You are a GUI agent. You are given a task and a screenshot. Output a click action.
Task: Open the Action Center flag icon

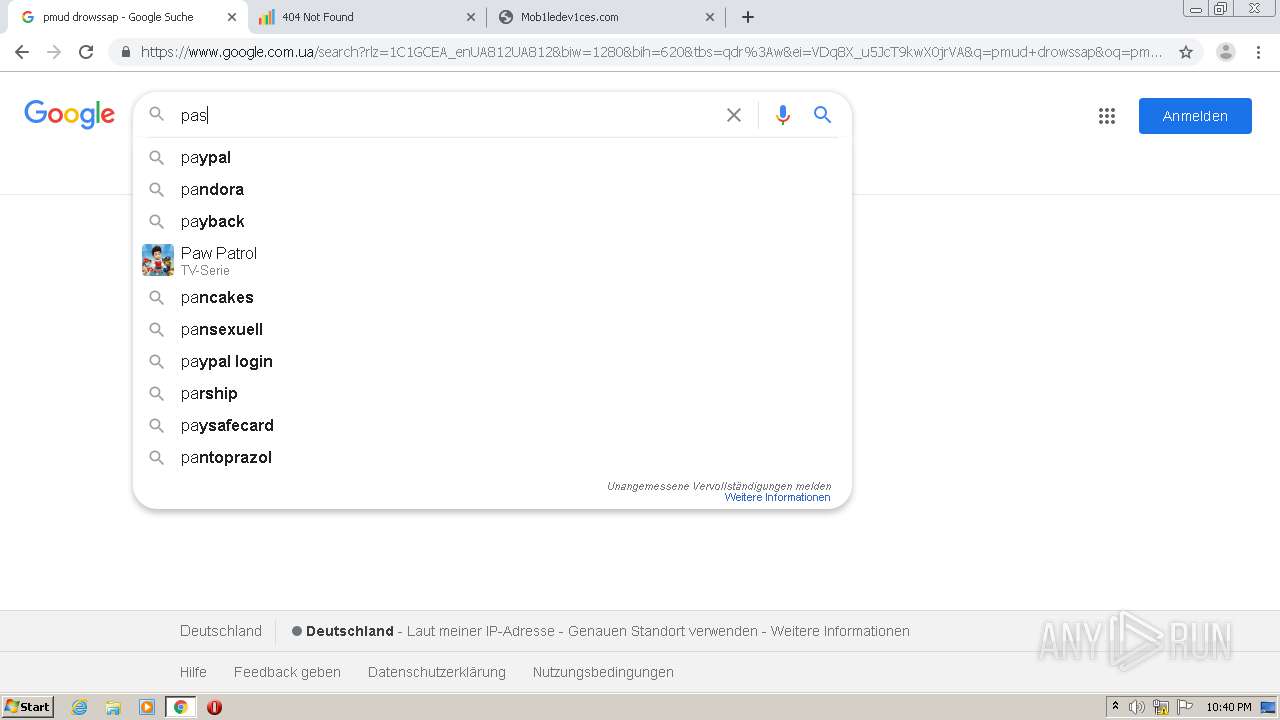[1185, 707]
